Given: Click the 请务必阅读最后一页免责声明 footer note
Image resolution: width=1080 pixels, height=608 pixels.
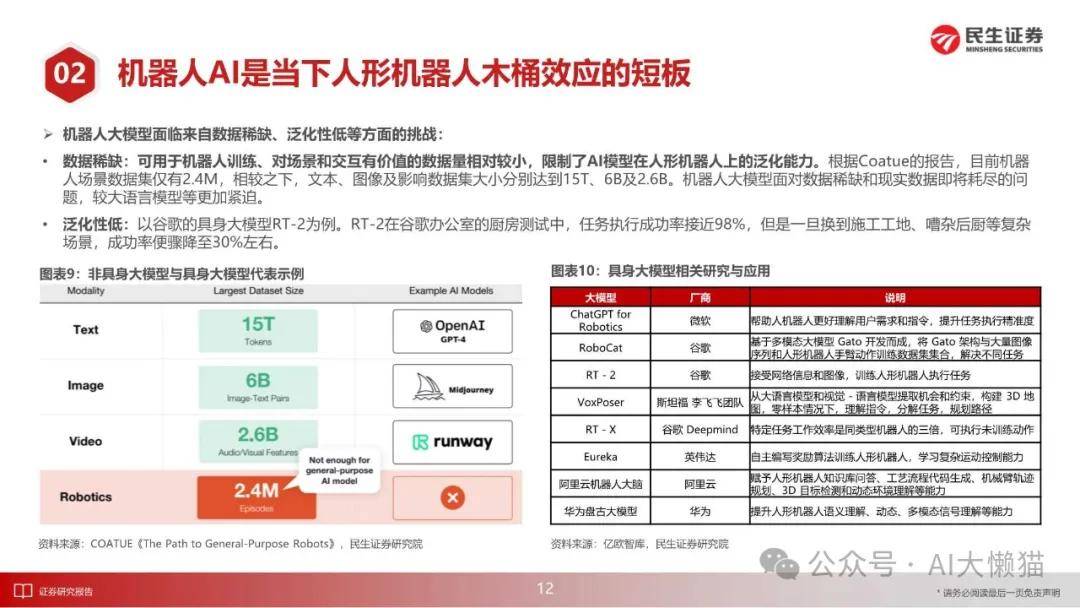Looking at the screenshot, I should click(997, 592).
